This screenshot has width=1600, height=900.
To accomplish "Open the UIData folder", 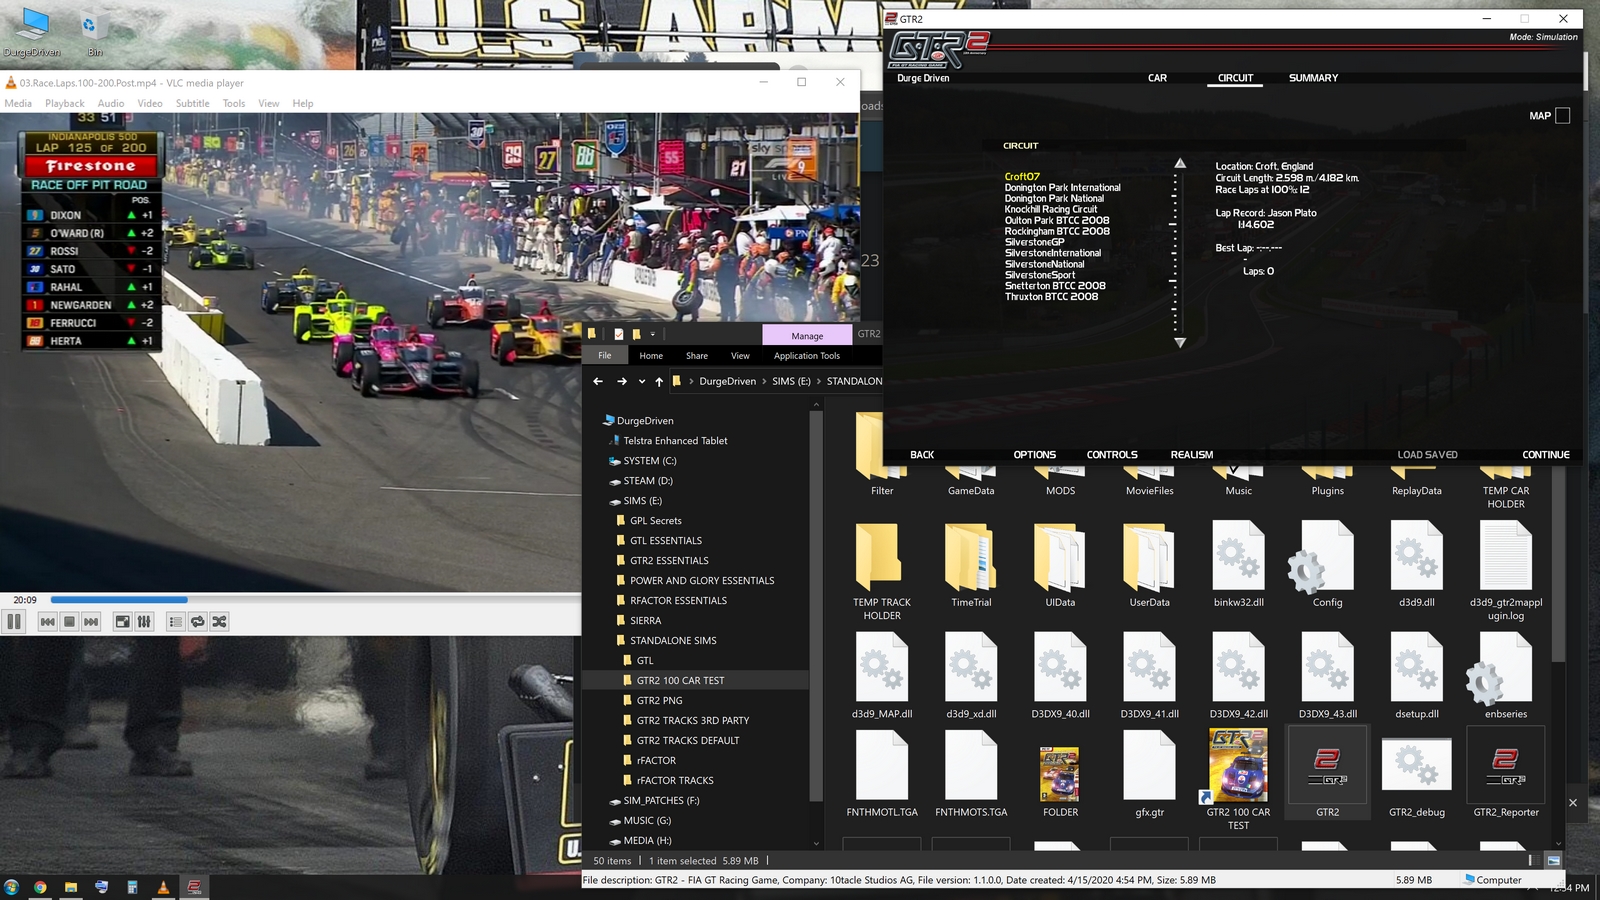I will click(1060, 566).
